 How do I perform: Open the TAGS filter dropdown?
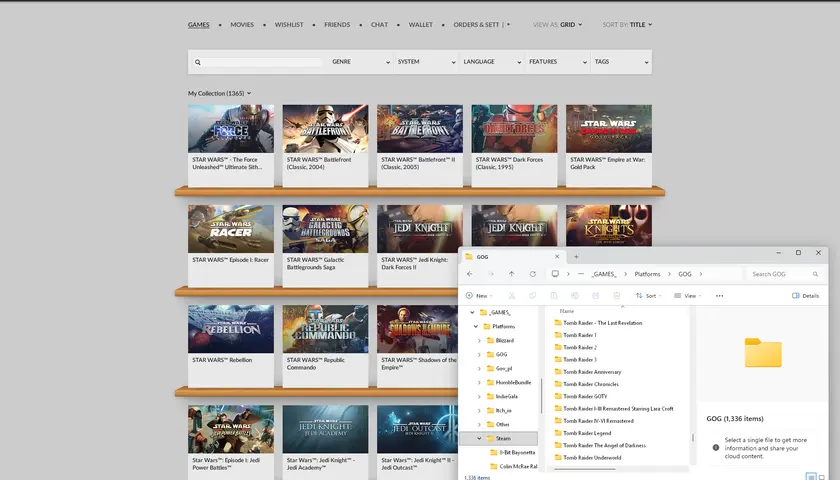click(621, 62)
